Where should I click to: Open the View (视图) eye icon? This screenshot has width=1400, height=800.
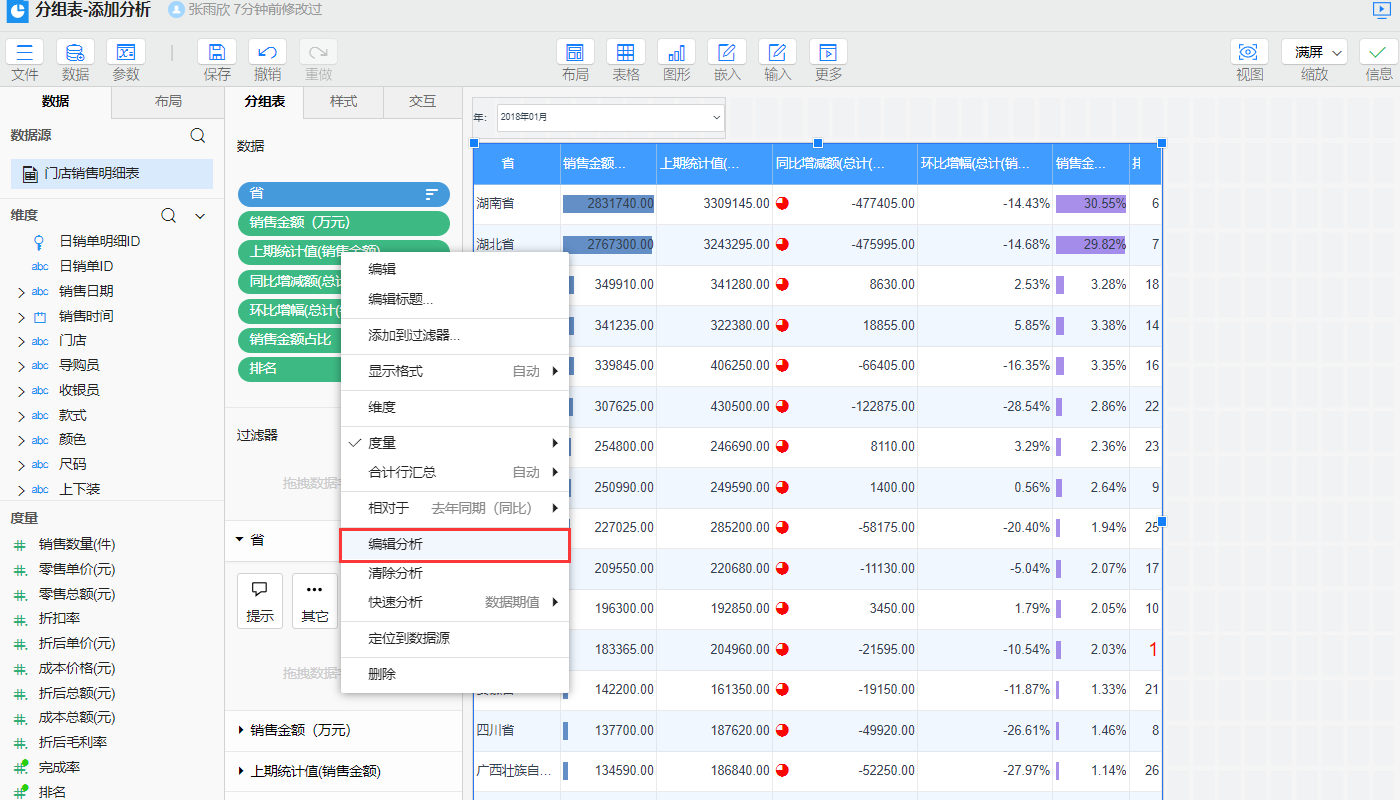1249,53
